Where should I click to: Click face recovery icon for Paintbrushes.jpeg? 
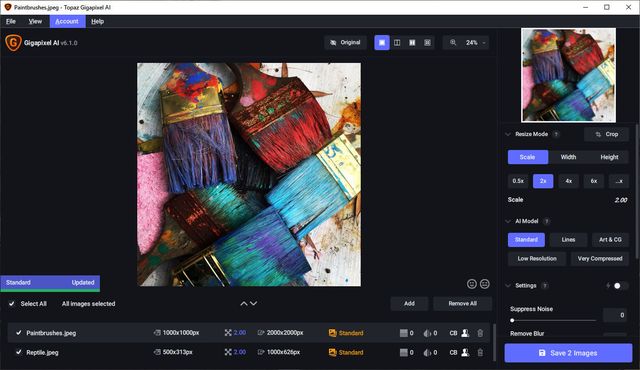click(465, 333)
